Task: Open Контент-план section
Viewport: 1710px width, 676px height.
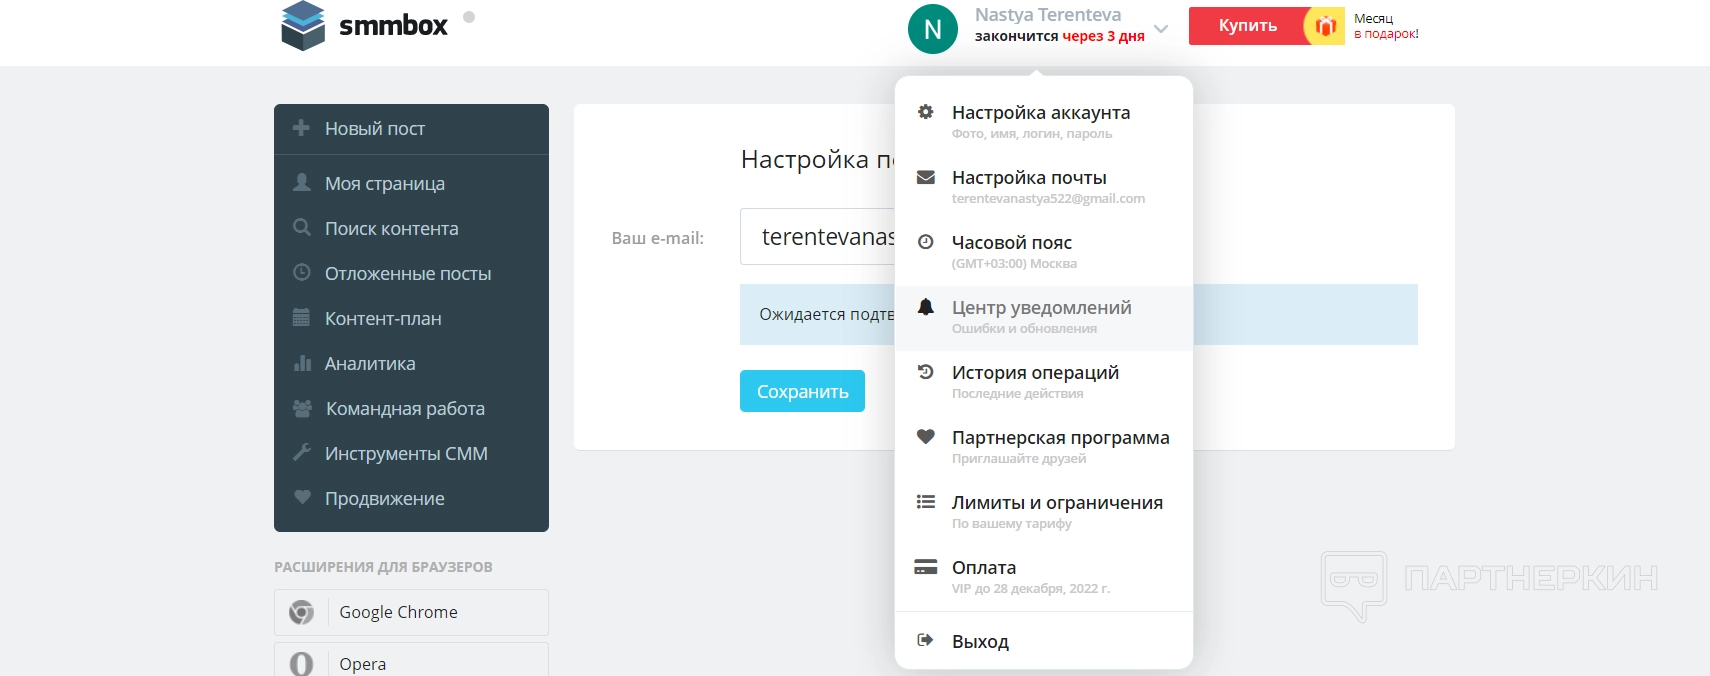Action: 411,318
